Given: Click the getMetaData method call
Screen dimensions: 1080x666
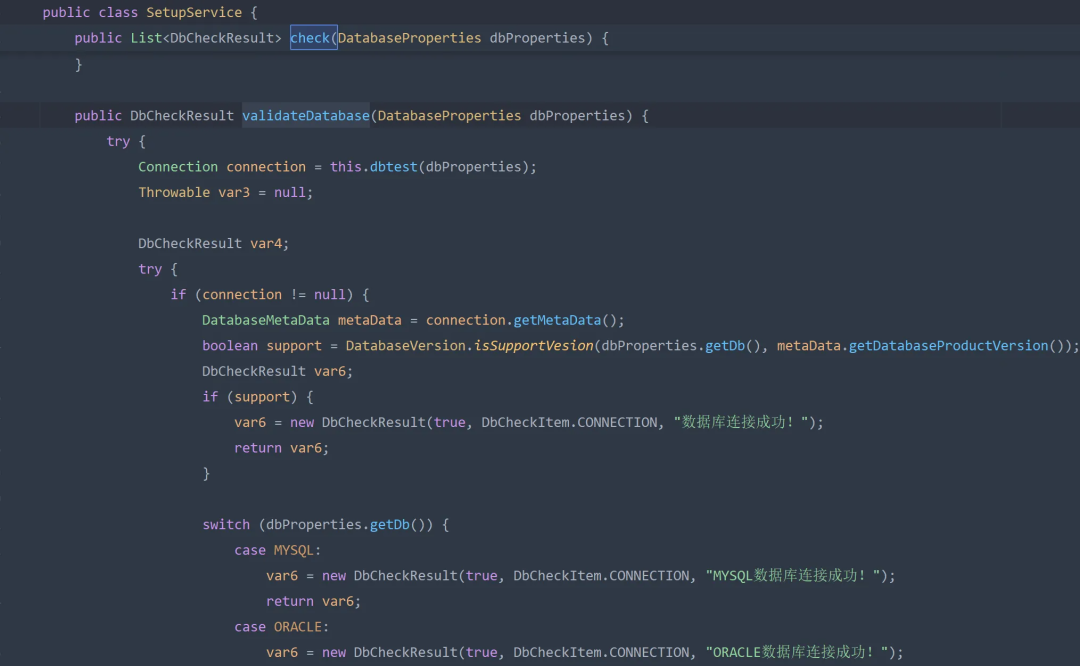Looking at the screenshot, I should [557, 320].
